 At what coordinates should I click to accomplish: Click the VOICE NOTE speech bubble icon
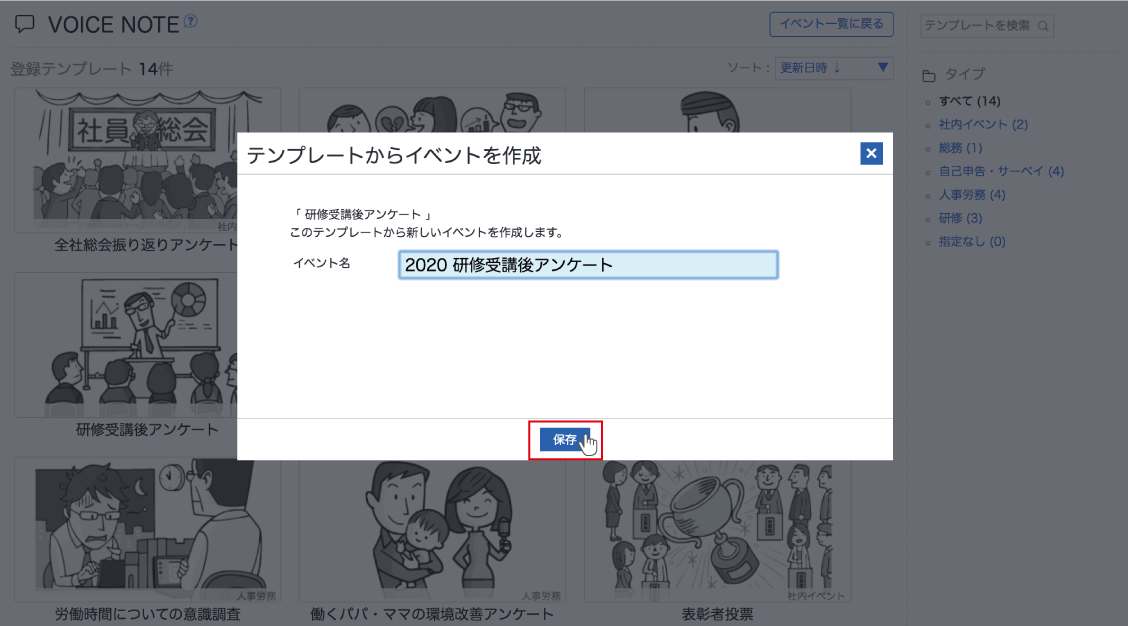click(x=26, y=25)
